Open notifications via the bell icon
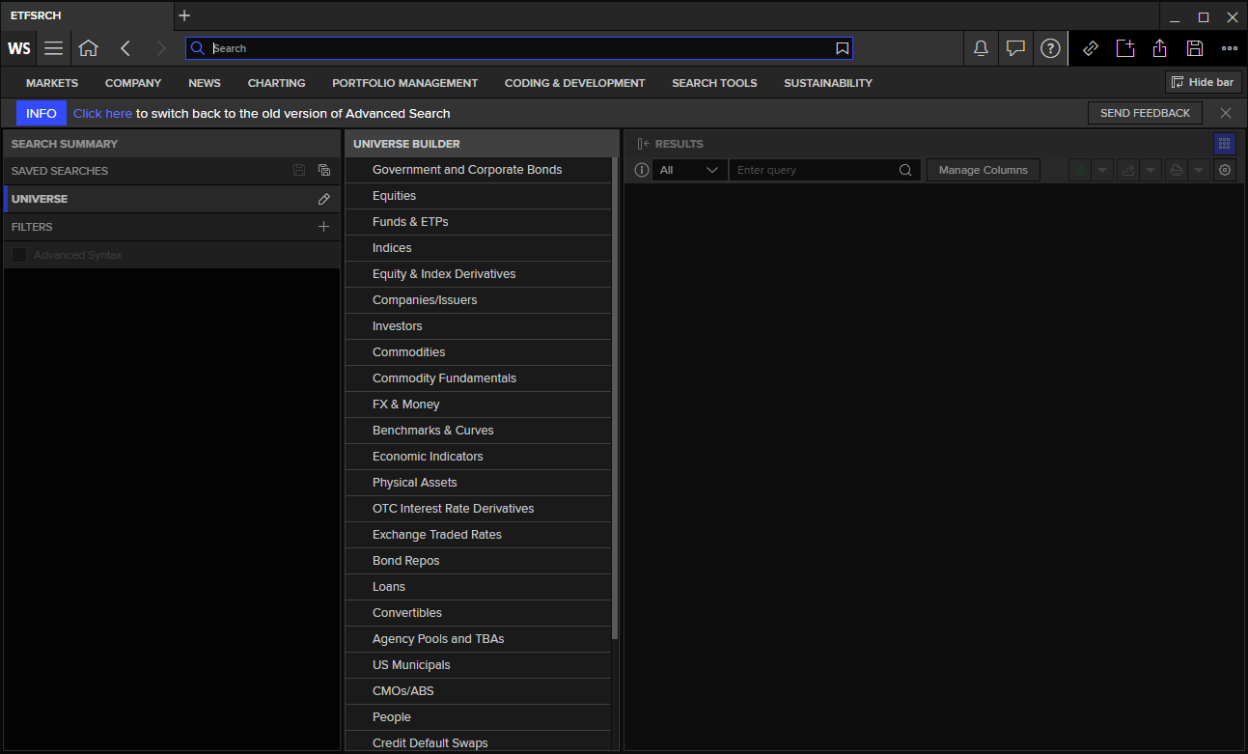Viewport: 1248px width, 754px height. click(981, 48)
